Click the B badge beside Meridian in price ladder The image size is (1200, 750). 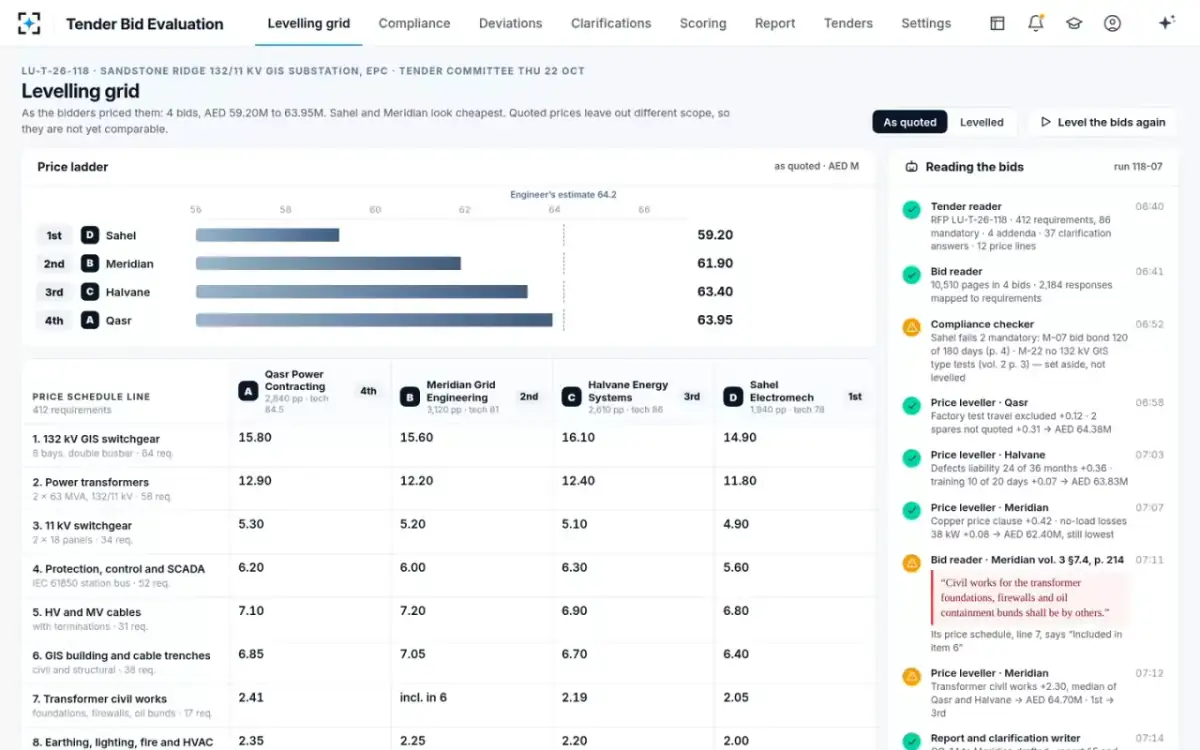pyautogui.click(x=90, y=264)
